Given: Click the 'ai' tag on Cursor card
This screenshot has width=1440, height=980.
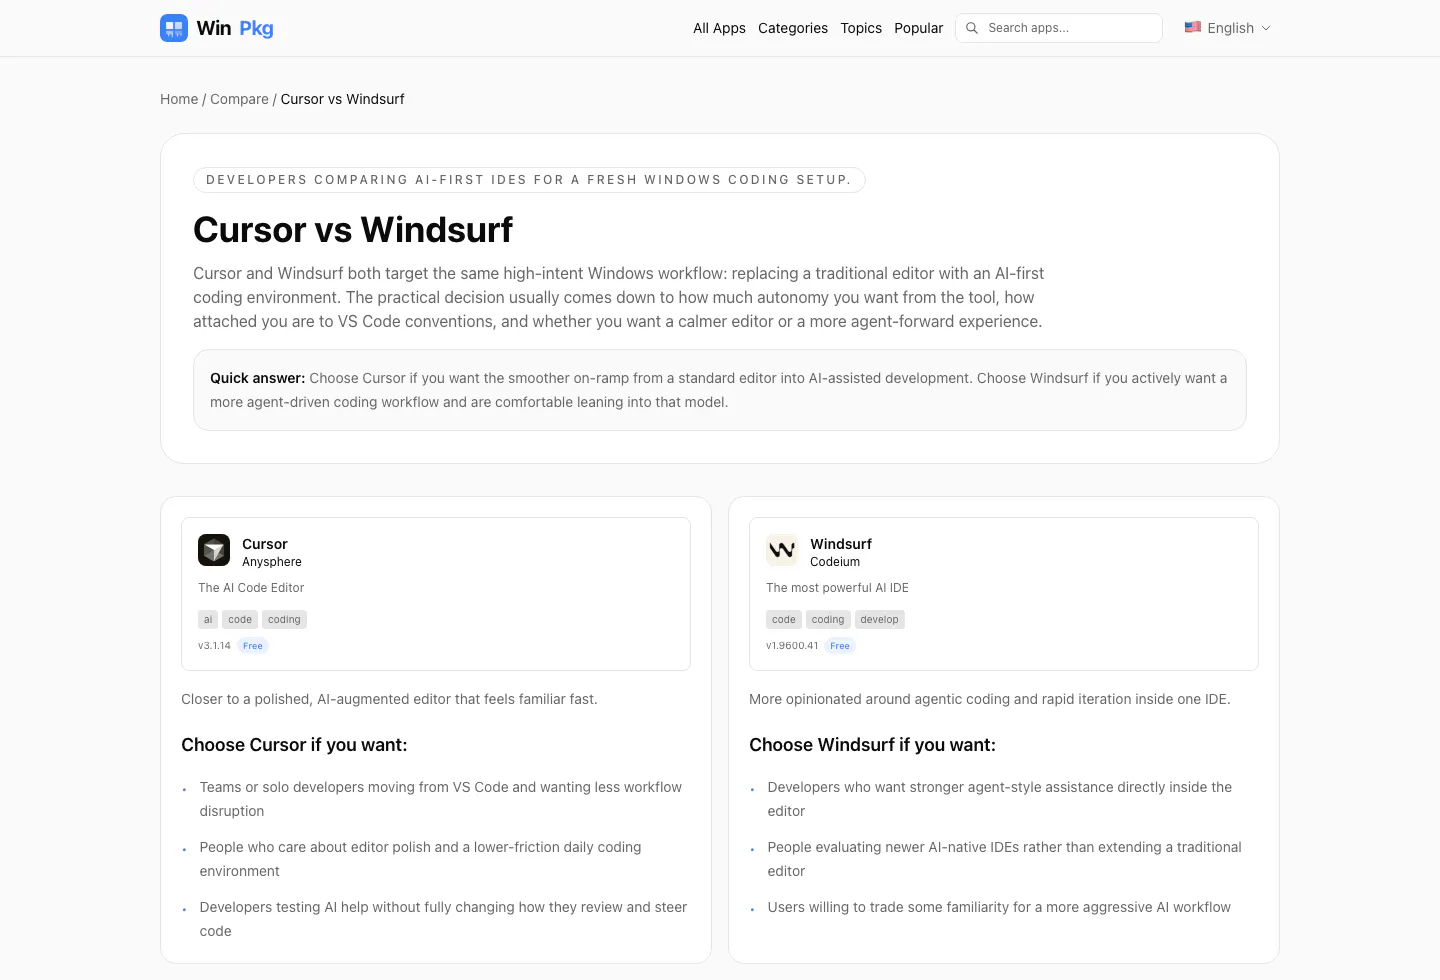Looking at the screenshot, I should tap(208, 620).
